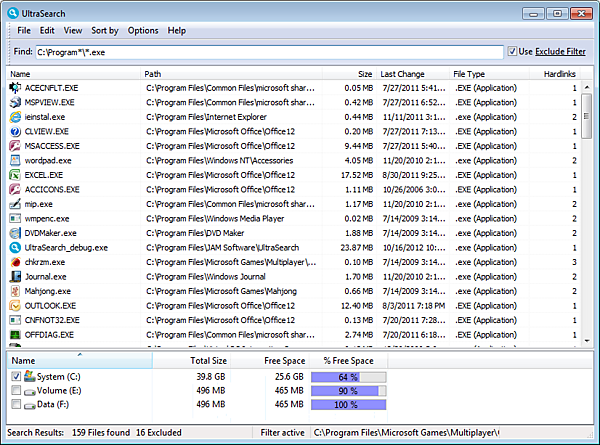Click the ieinstal.exe Internet Explorer icon
The width and height of the screenshot is (600, 445).
(x=15, y=117)
